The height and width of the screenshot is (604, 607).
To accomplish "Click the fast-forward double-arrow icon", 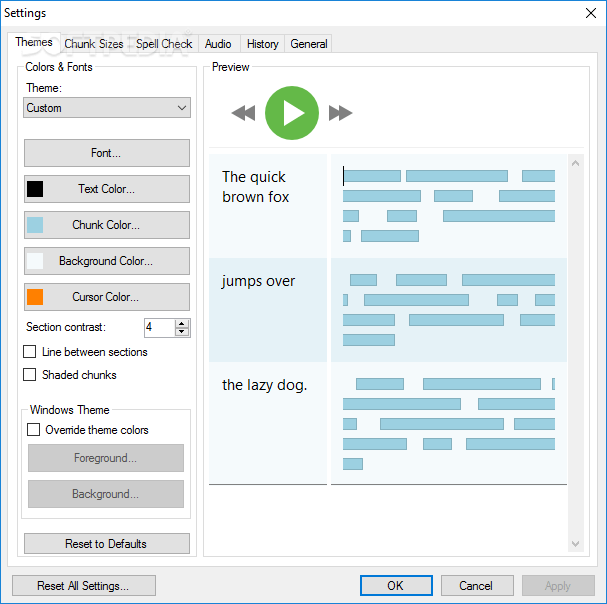I will coord(341,113).
